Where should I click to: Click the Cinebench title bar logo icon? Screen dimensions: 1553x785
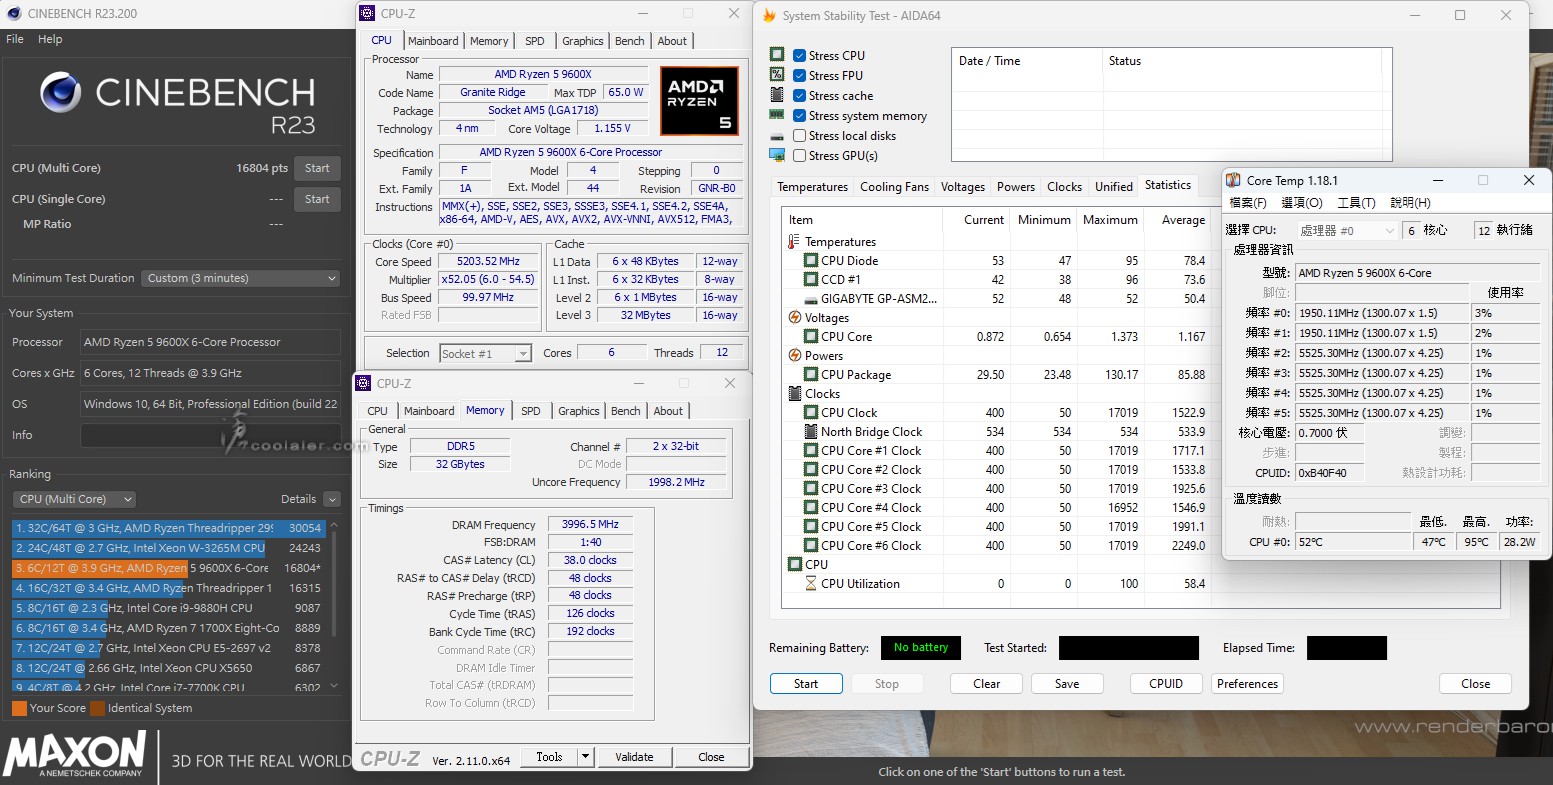point(13,14)
